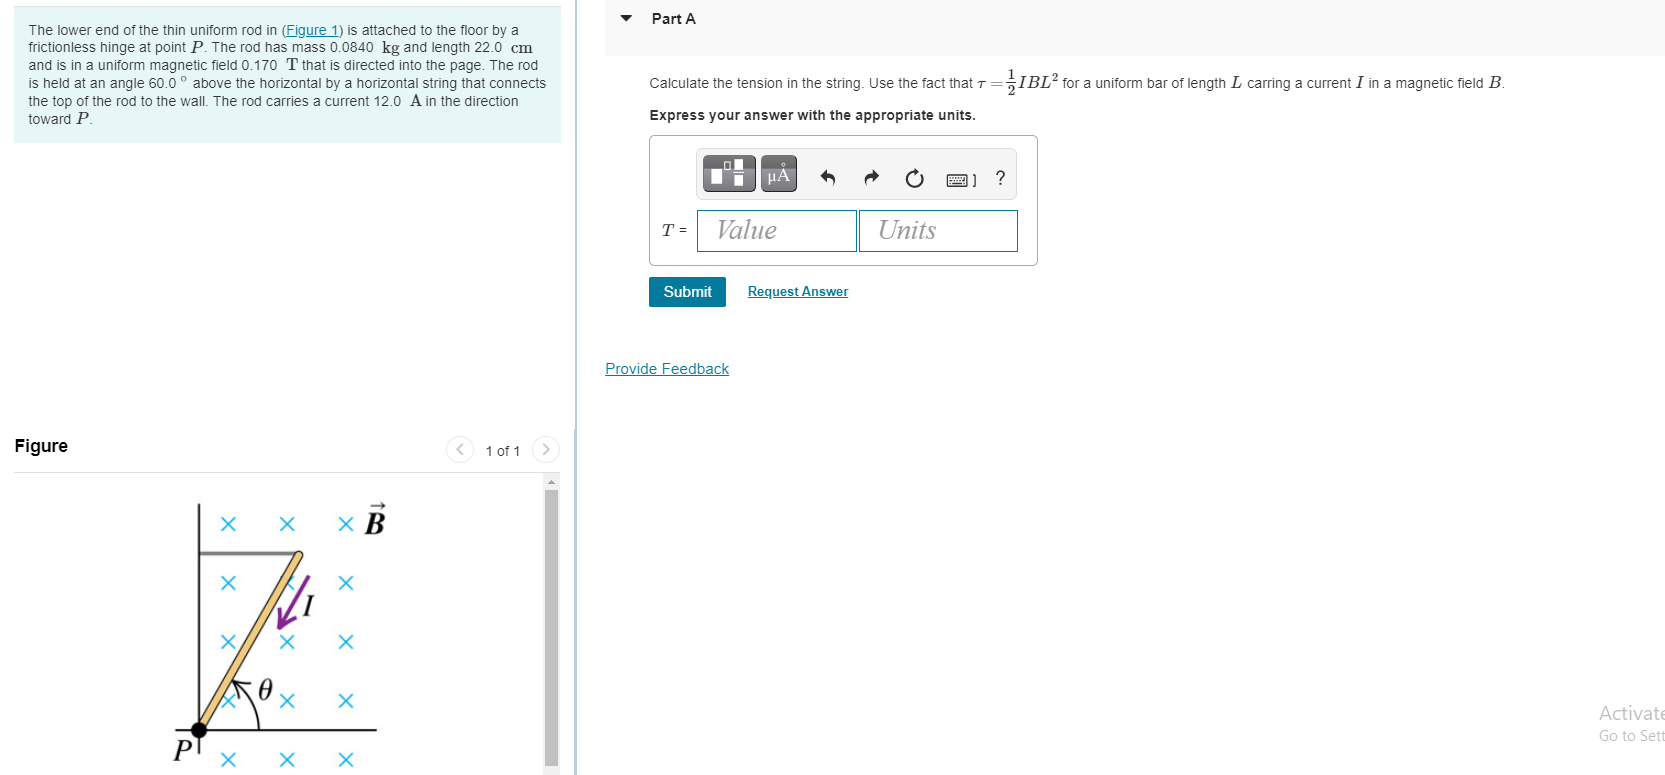Undo the last answer edit
Viewport: 1665px width, 775px height.
[828, 178]
